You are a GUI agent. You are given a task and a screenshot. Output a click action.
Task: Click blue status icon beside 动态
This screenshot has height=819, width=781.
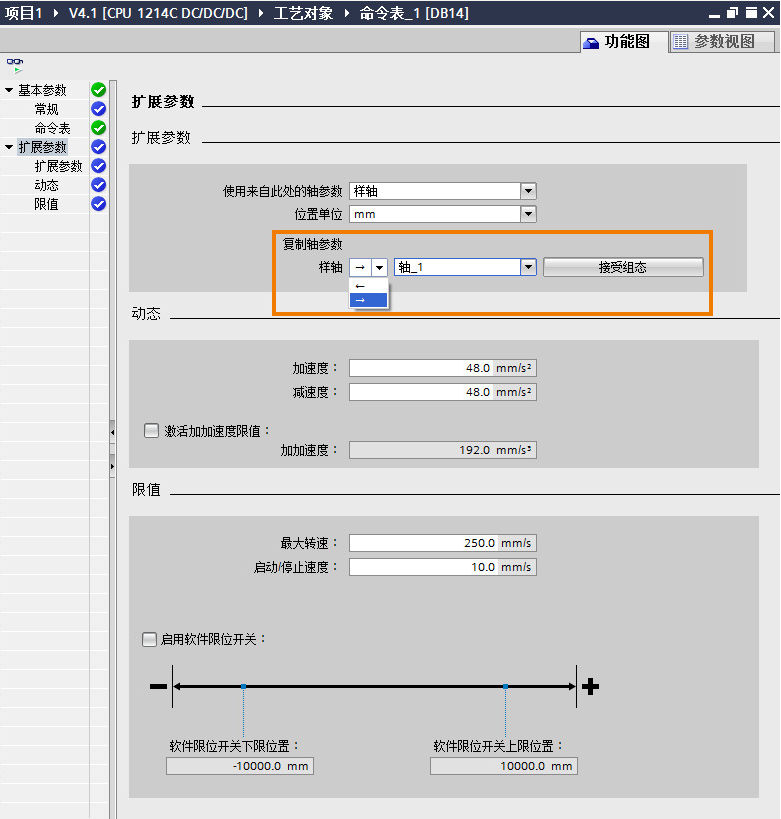click(98, 185)
